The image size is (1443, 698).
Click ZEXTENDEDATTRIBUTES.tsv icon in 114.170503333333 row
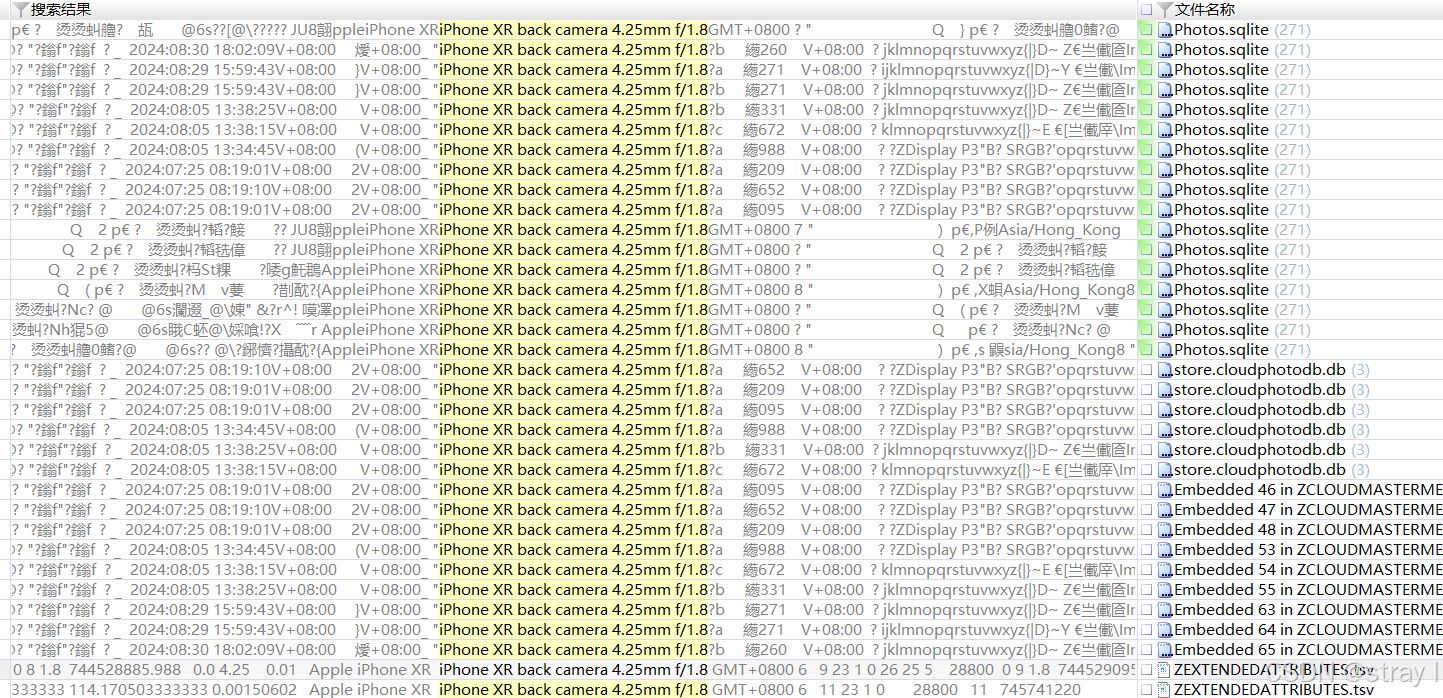tap(1165, 690)
